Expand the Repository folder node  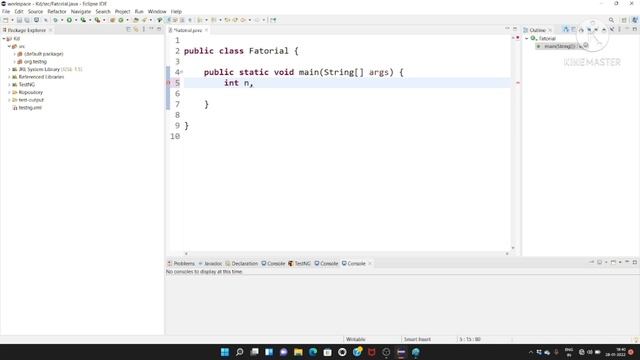click(9, 92)
